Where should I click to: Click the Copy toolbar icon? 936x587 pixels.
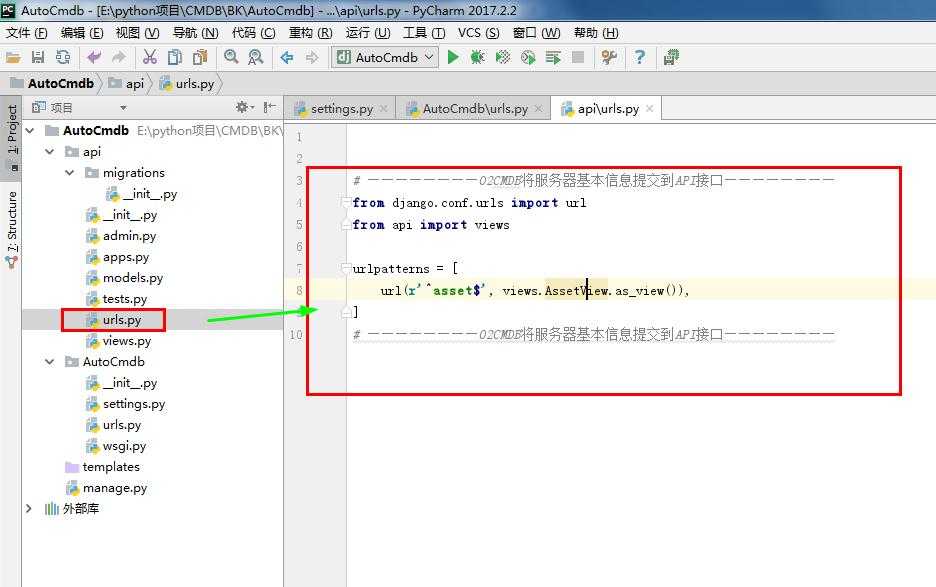[x=174, y=57]
